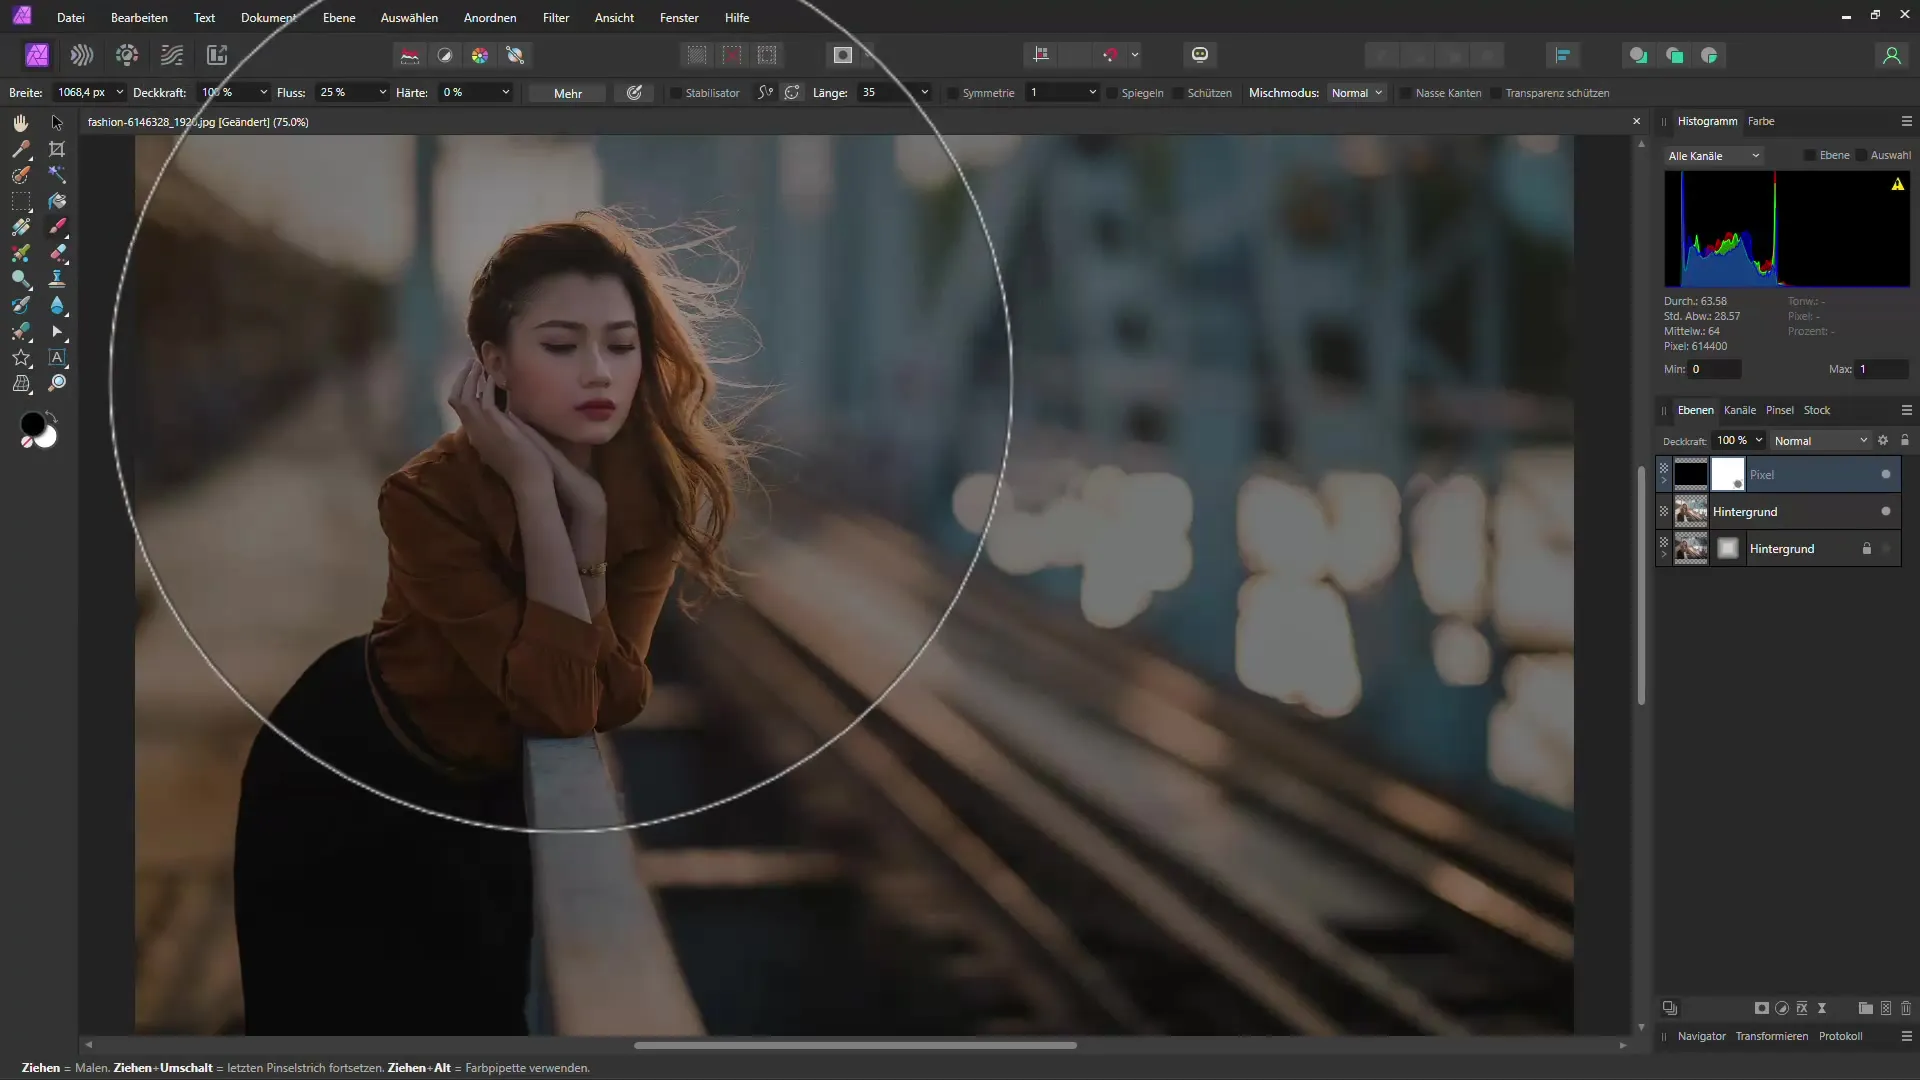Select the Paint Brush tool
Screen dimensions: 1920x1080
point(57,227)
